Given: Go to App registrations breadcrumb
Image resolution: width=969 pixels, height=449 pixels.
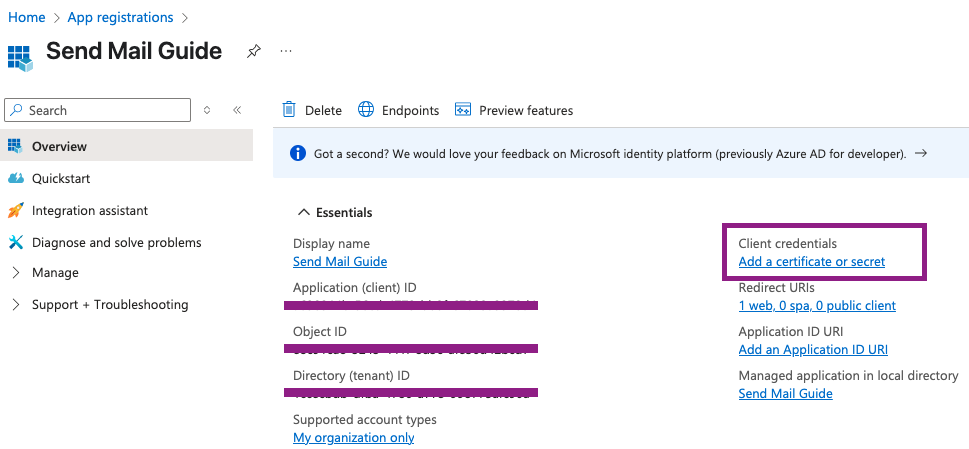Looking at the screenshot, I should click(121, 17).
